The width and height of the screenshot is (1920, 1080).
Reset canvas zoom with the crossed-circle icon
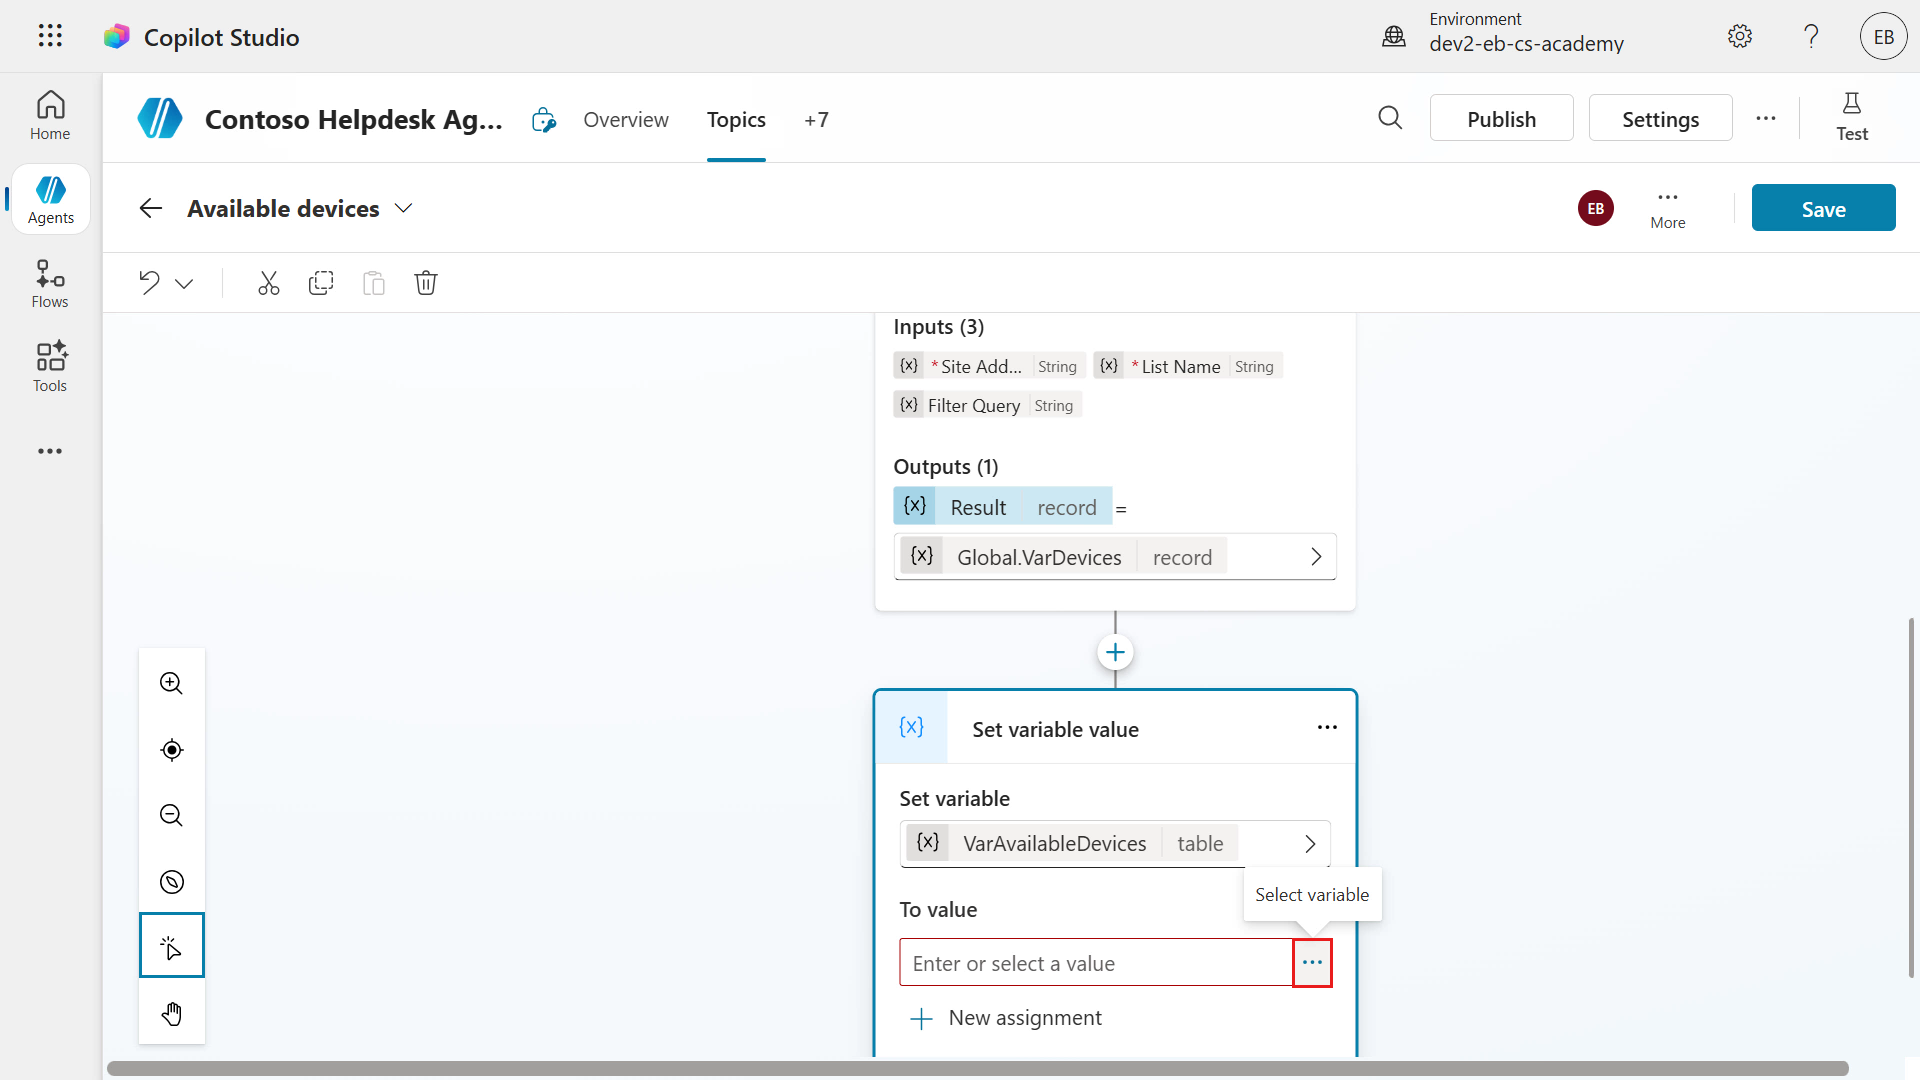tap(172, 882)
